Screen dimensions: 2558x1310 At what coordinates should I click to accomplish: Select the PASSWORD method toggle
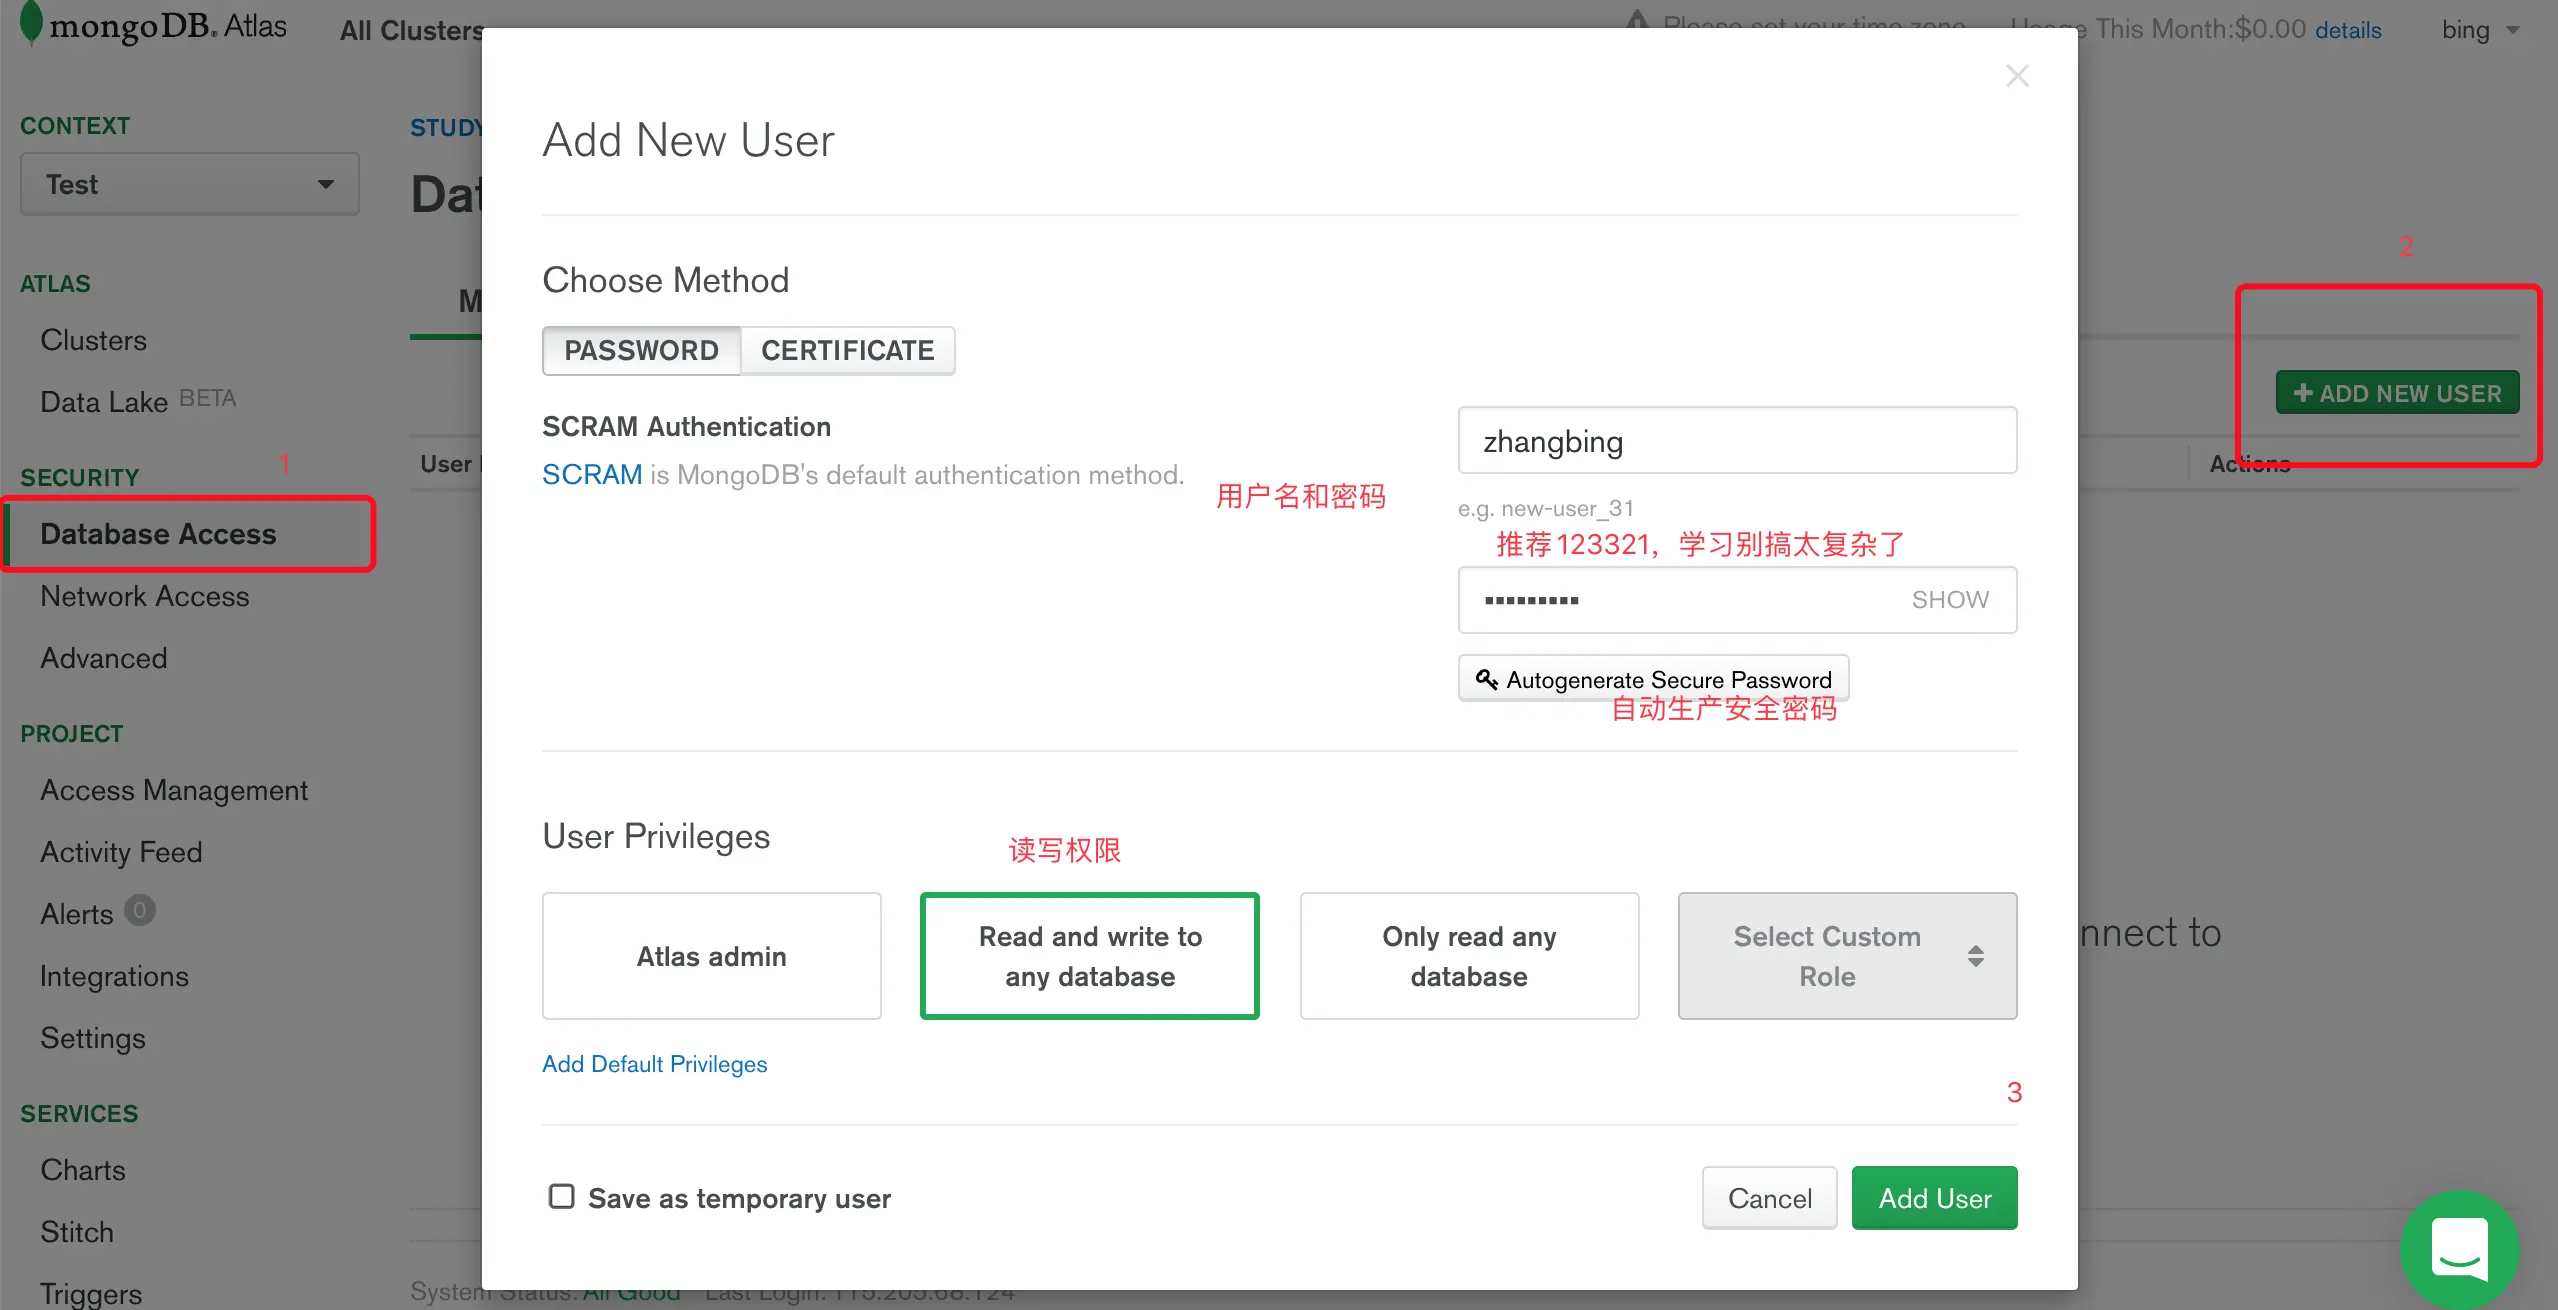(641, 350)
